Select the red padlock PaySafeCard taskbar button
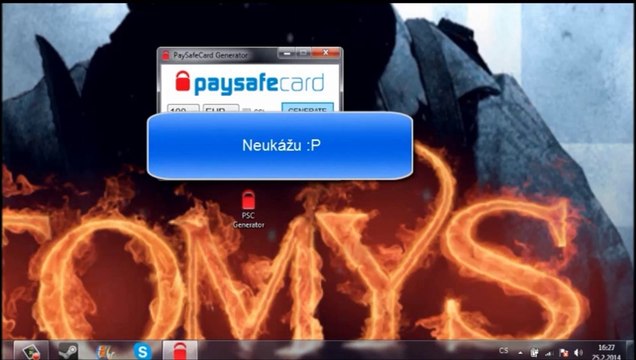 180,351
